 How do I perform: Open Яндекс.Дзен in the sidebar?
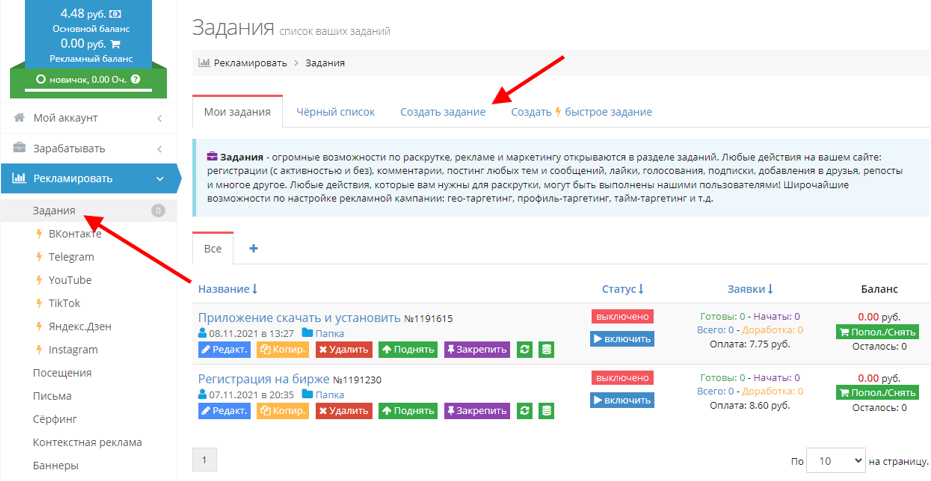80,327
